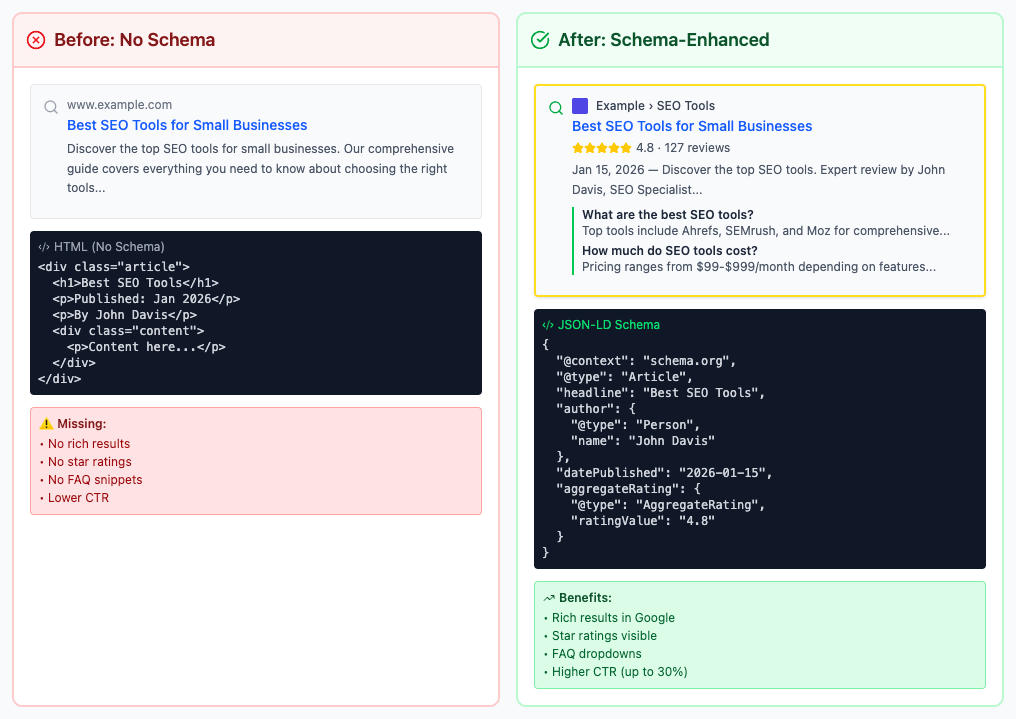Click the '4.8 · 127 reviews' text

[683, 148]
